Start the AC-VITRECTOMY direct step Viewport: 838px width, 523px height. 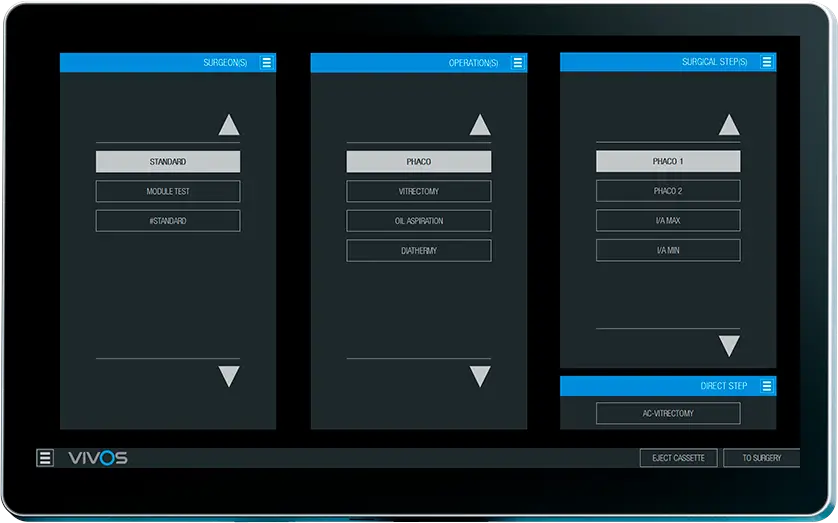668,413
